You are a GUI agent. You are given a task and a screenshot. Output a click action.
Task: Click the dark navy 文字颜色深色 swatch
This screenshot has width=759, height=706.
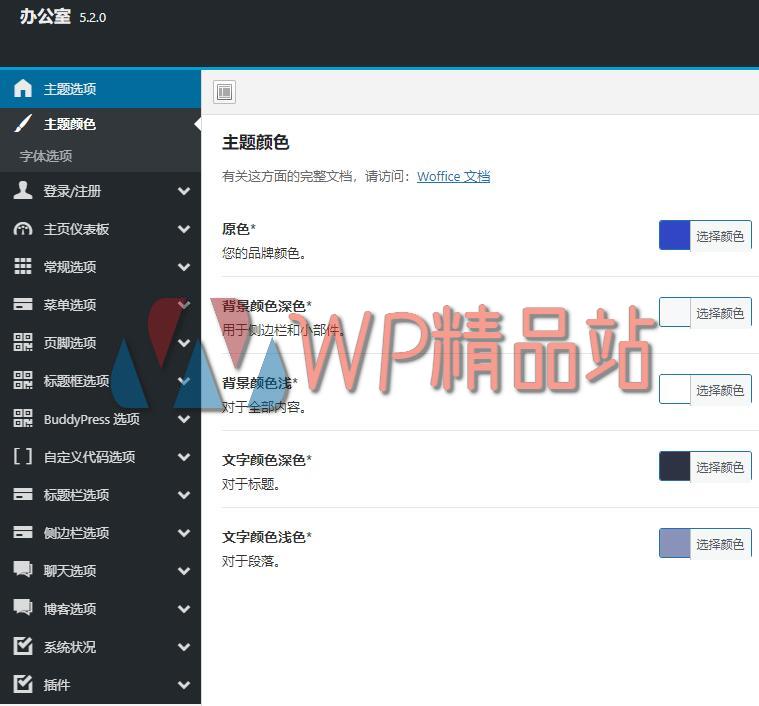coord(675,466)
